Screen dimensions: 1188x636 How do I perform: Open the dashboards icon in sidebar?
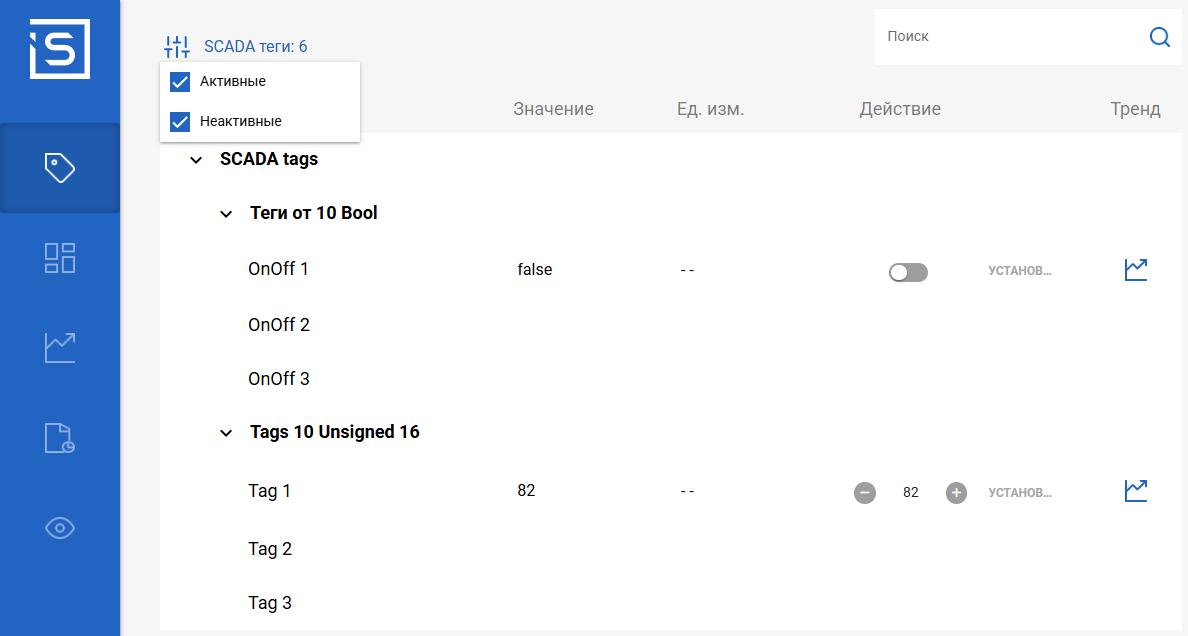[60, 258]
